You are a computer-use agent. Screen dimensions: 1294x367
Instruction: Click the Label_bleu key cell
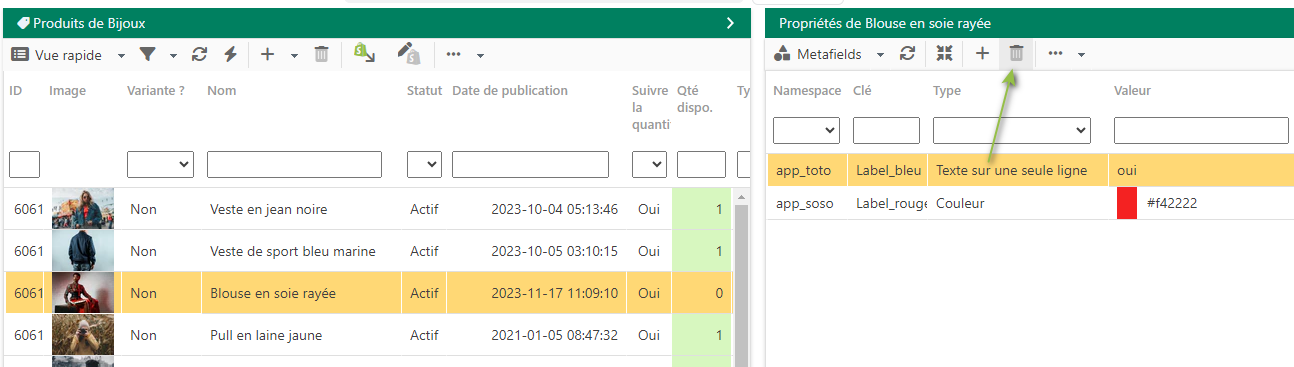[x=888, y=171]
